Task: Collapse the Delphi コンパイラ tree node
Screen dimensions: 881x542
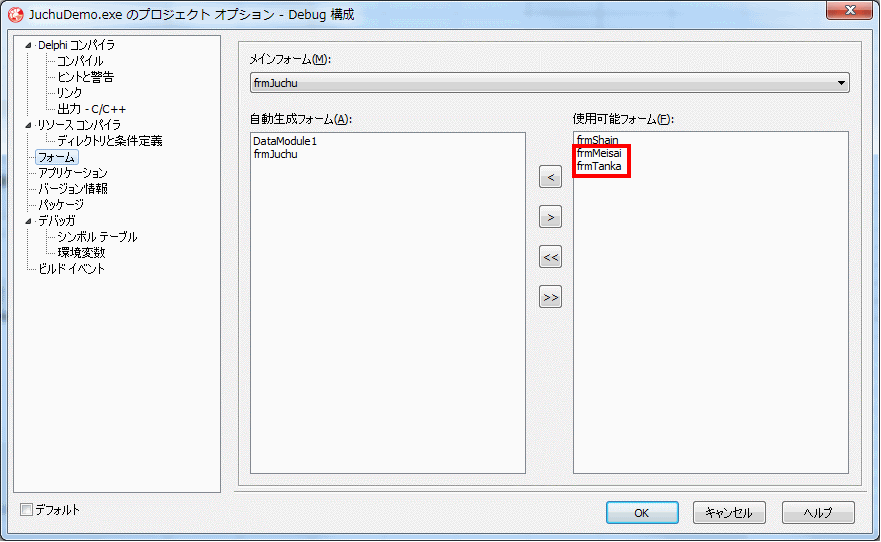Action: (x=28, y=45)
